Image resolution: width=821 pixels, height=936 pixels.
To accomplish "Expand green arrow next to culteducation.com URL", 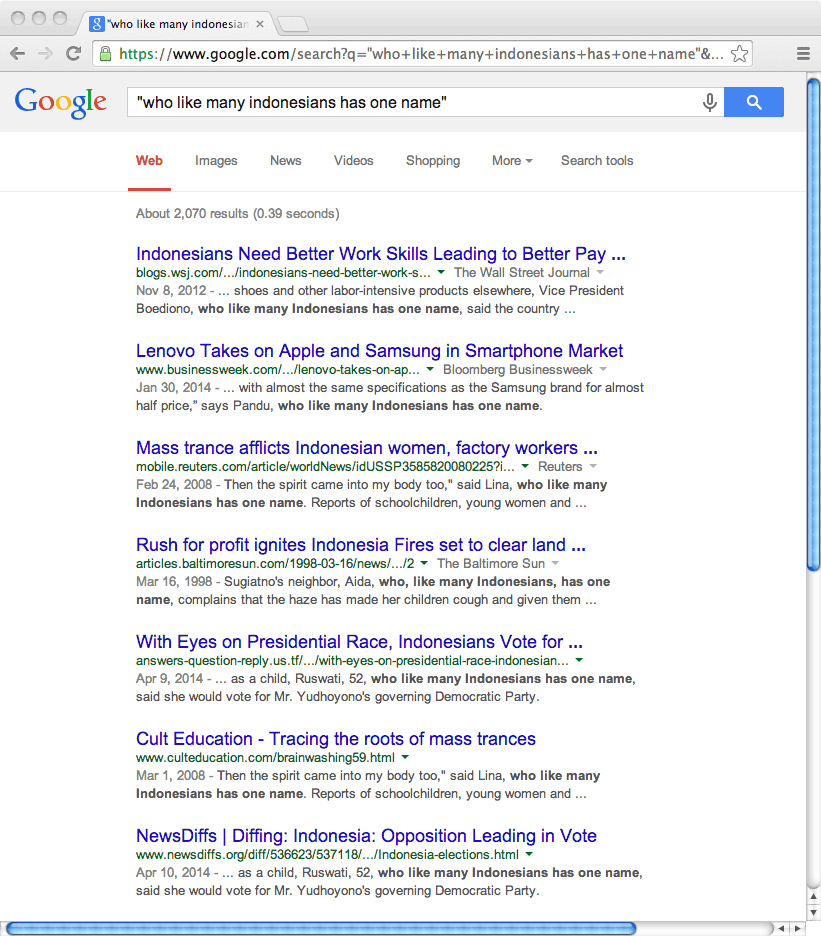I will coord(405,758).
